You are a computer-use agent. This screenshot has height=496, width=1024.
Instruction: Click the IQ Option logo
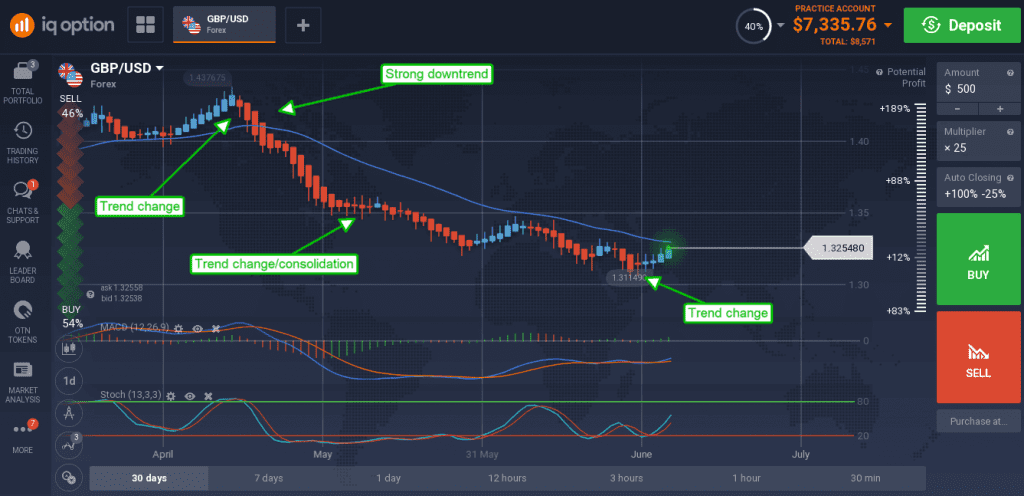click(62, 25)
